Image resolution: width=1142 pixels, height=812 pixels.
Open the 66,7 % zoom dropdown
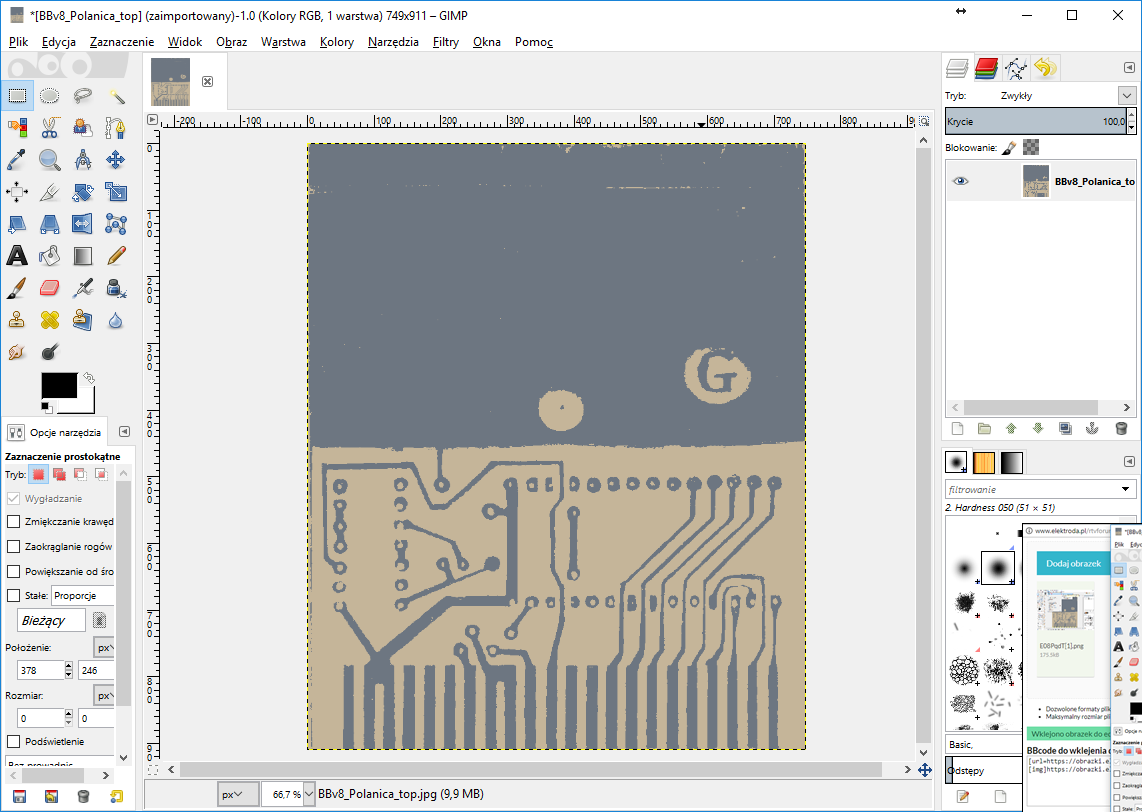[x=309, y=794]
